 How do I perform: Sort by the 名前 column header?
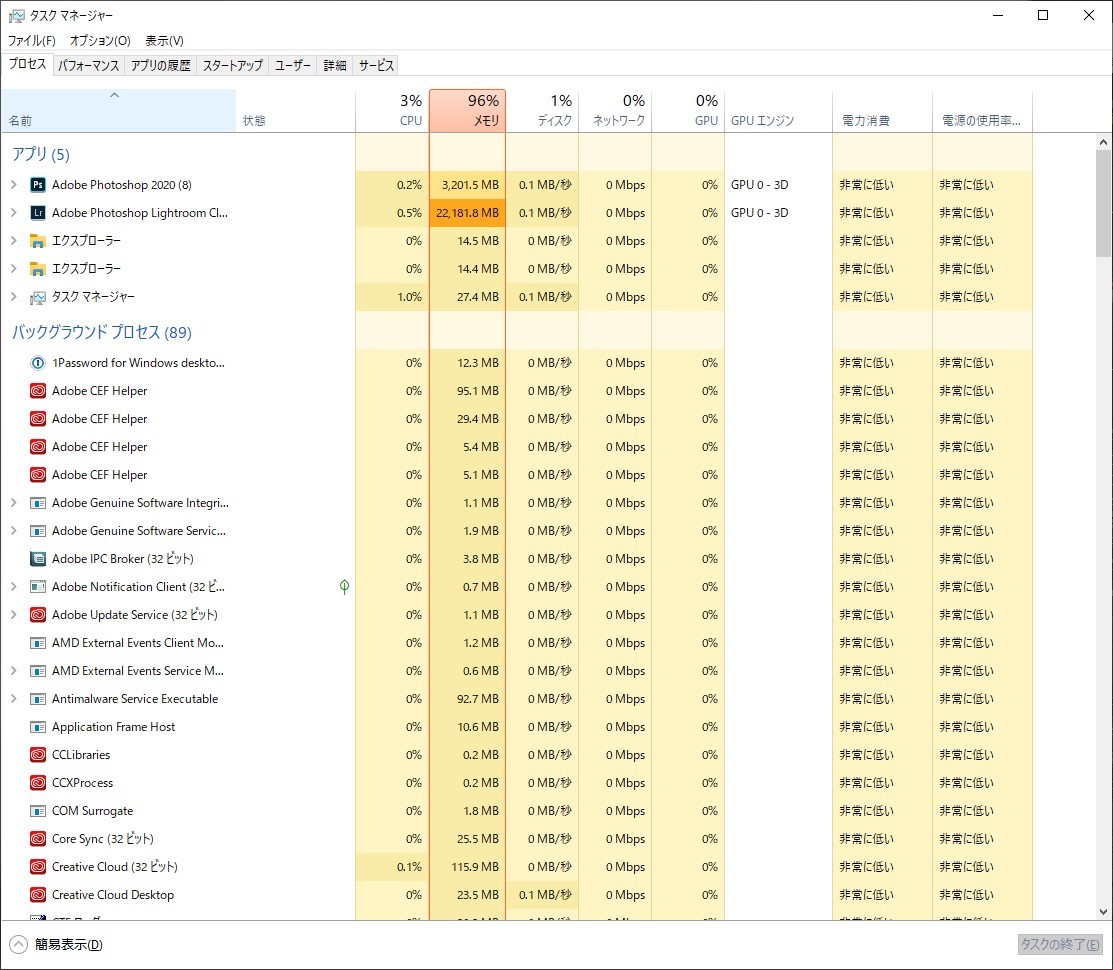point(119,111)
